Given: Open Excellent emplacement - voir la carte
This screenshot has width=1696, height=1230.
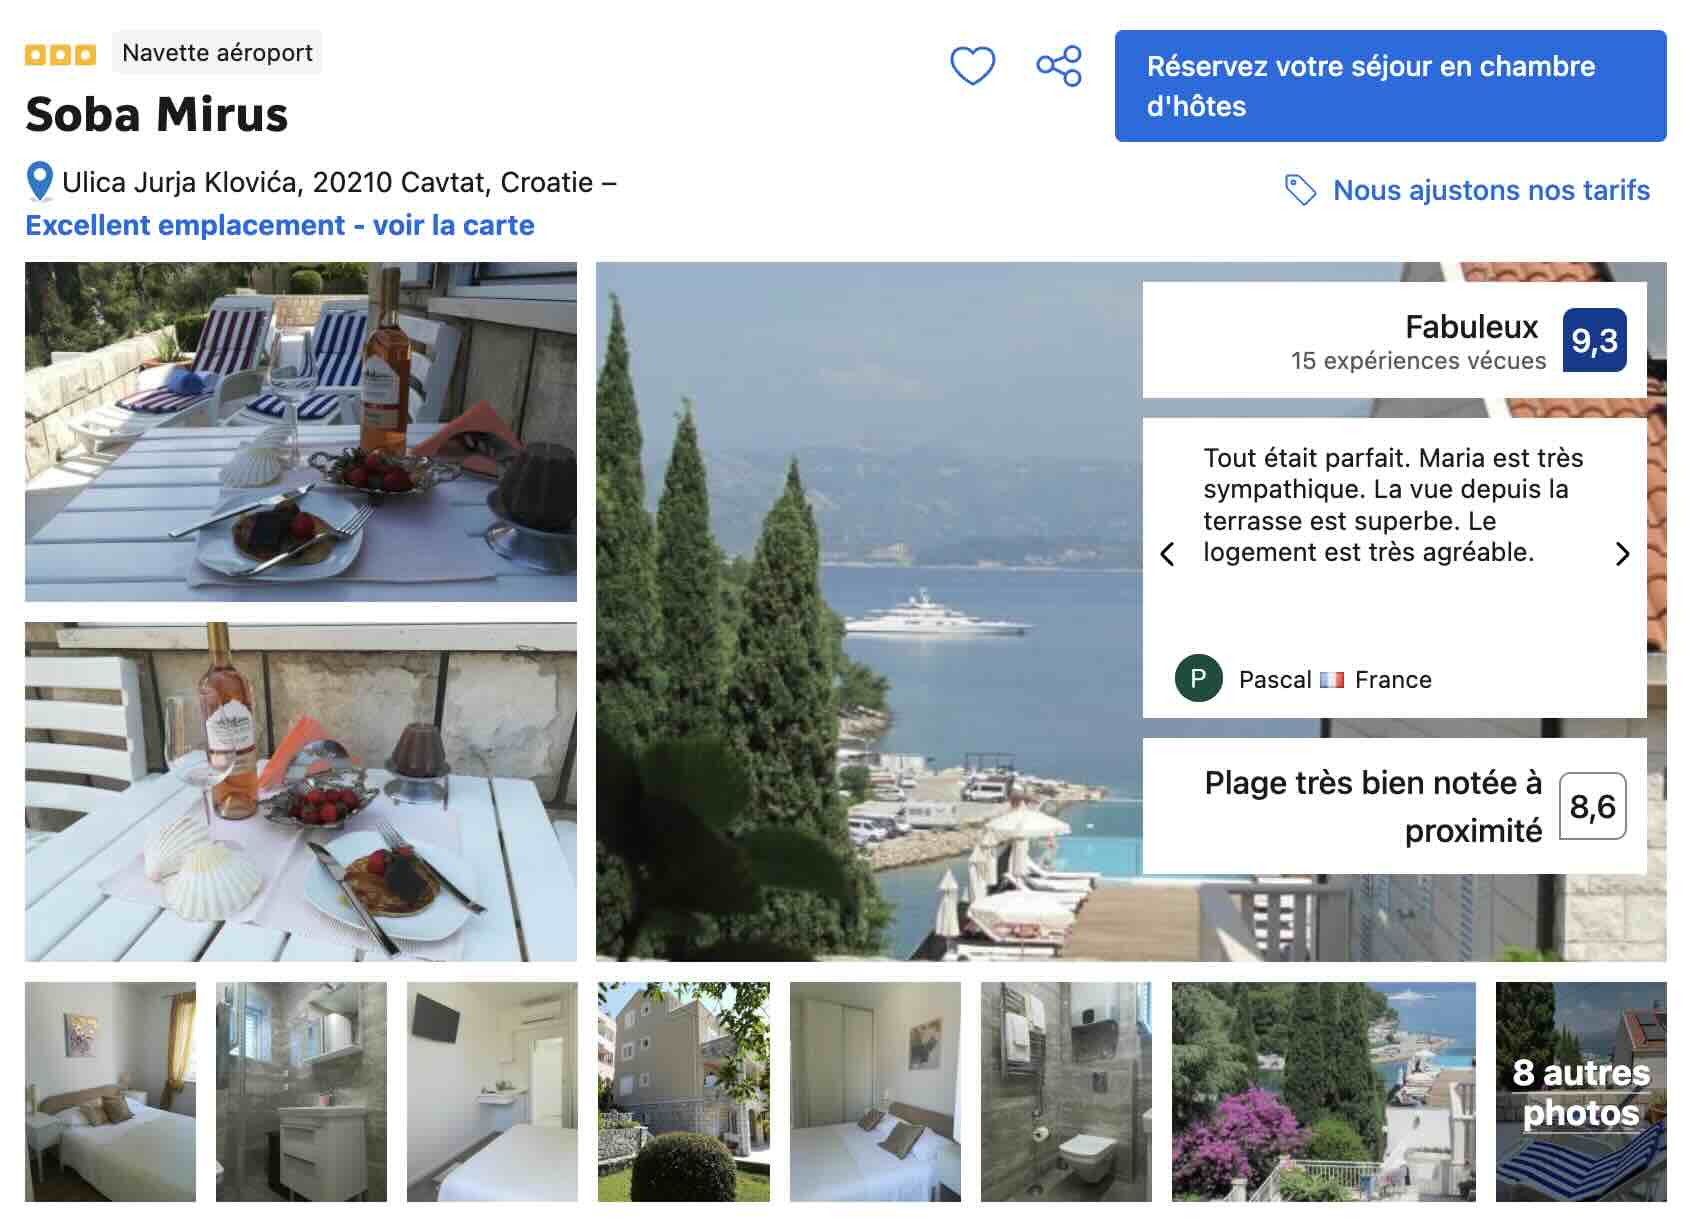Looking at the screenshot, I should (x=280, y=225).
